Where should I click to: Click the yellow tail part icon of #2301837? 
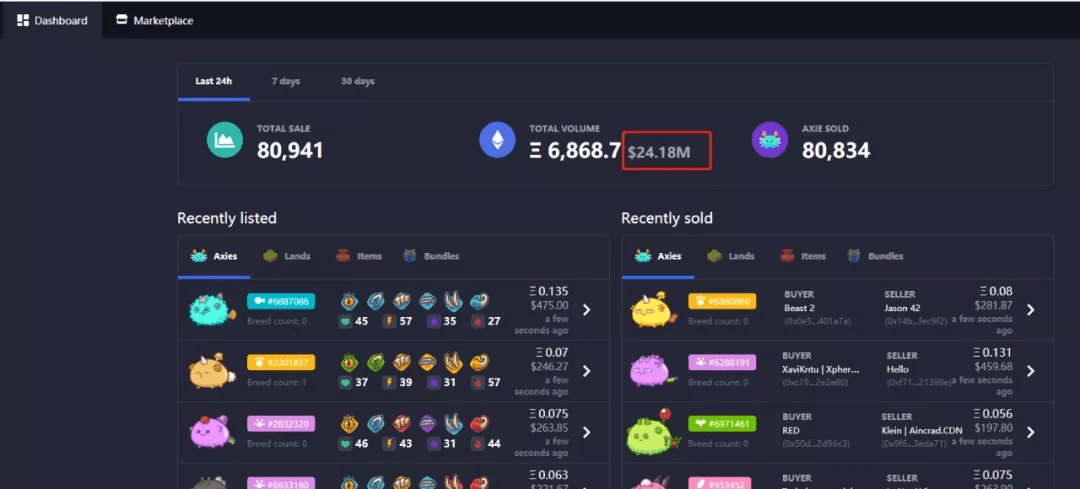[480, 362]
